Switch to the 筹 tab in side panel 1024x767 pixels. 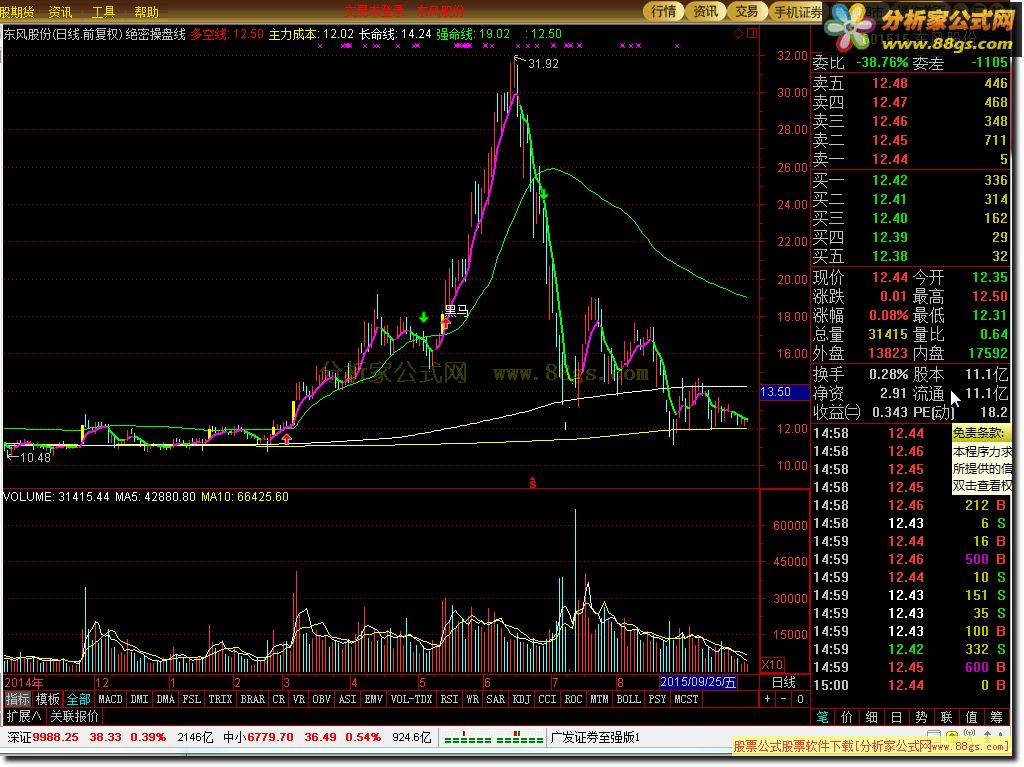click(997, 717)
